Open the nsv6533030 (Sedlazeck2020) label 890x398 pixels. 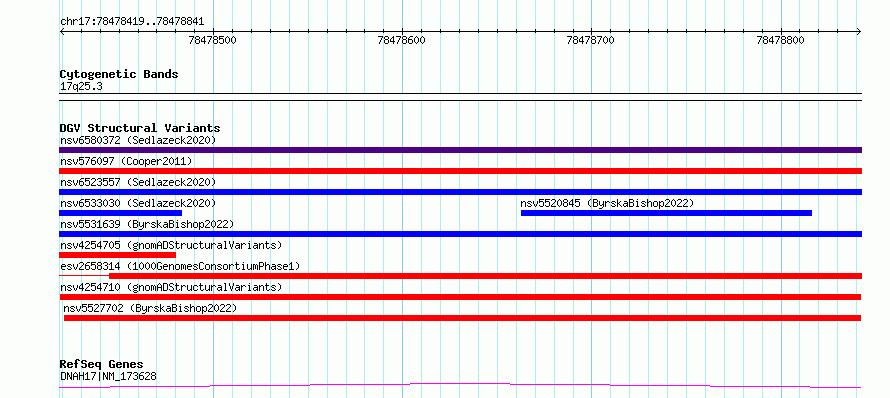[138, 203]
